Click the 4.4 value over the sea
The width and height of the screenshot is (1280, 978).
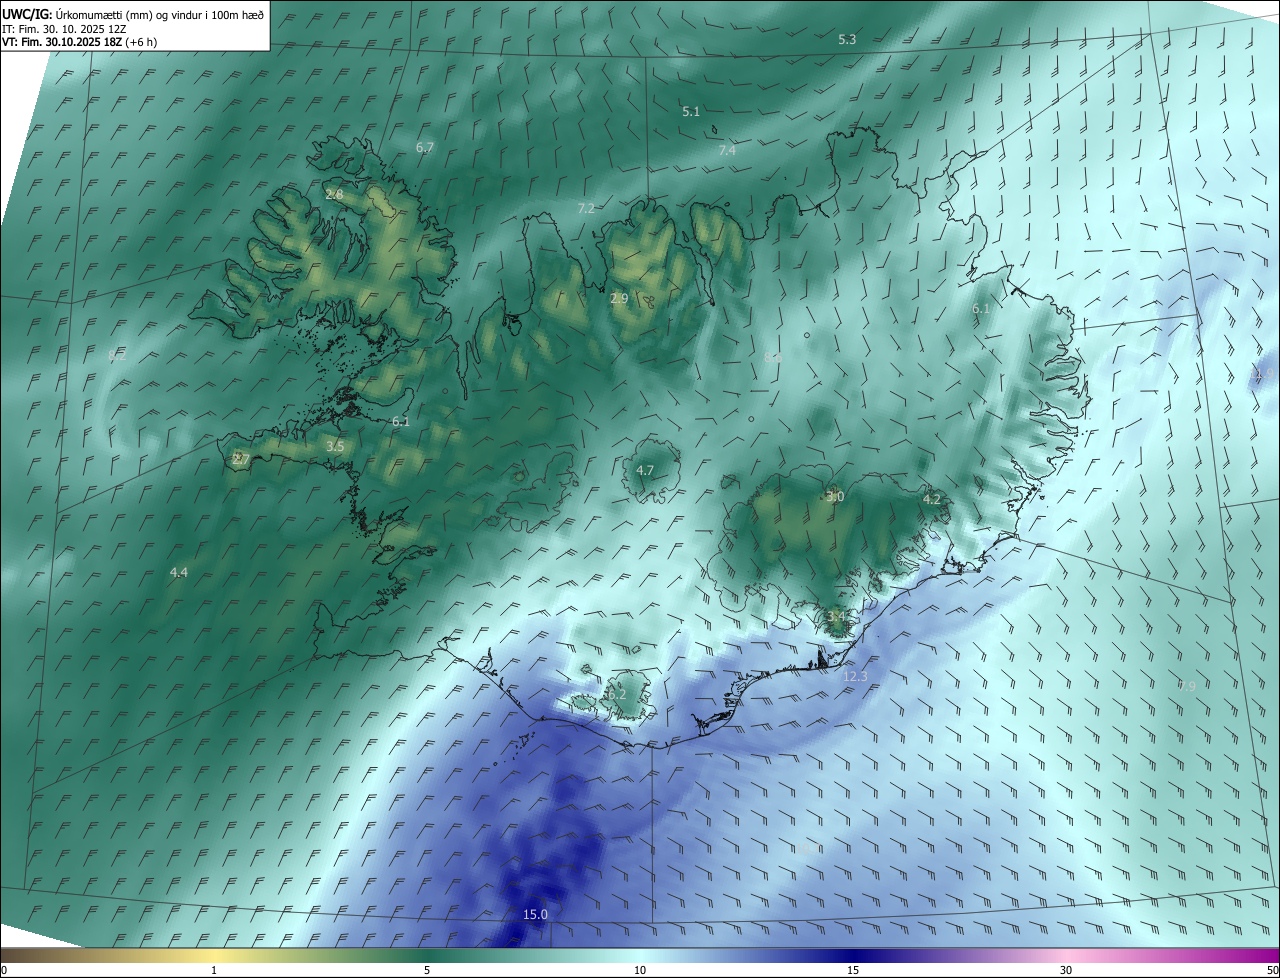(x=179, y=572)
